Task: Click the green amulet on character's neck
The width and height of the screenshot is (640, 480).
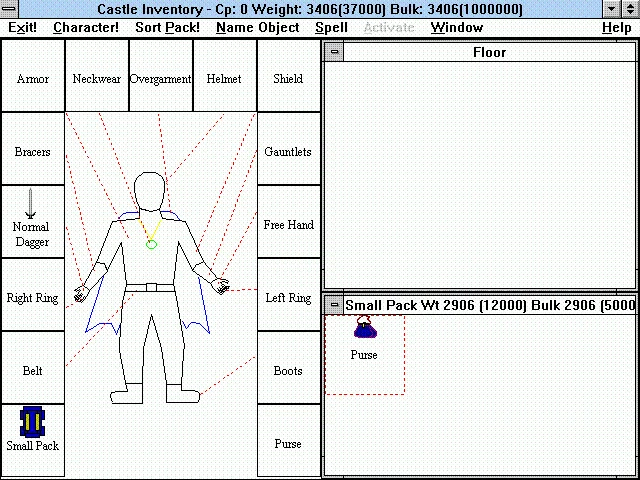Action: 151,243
